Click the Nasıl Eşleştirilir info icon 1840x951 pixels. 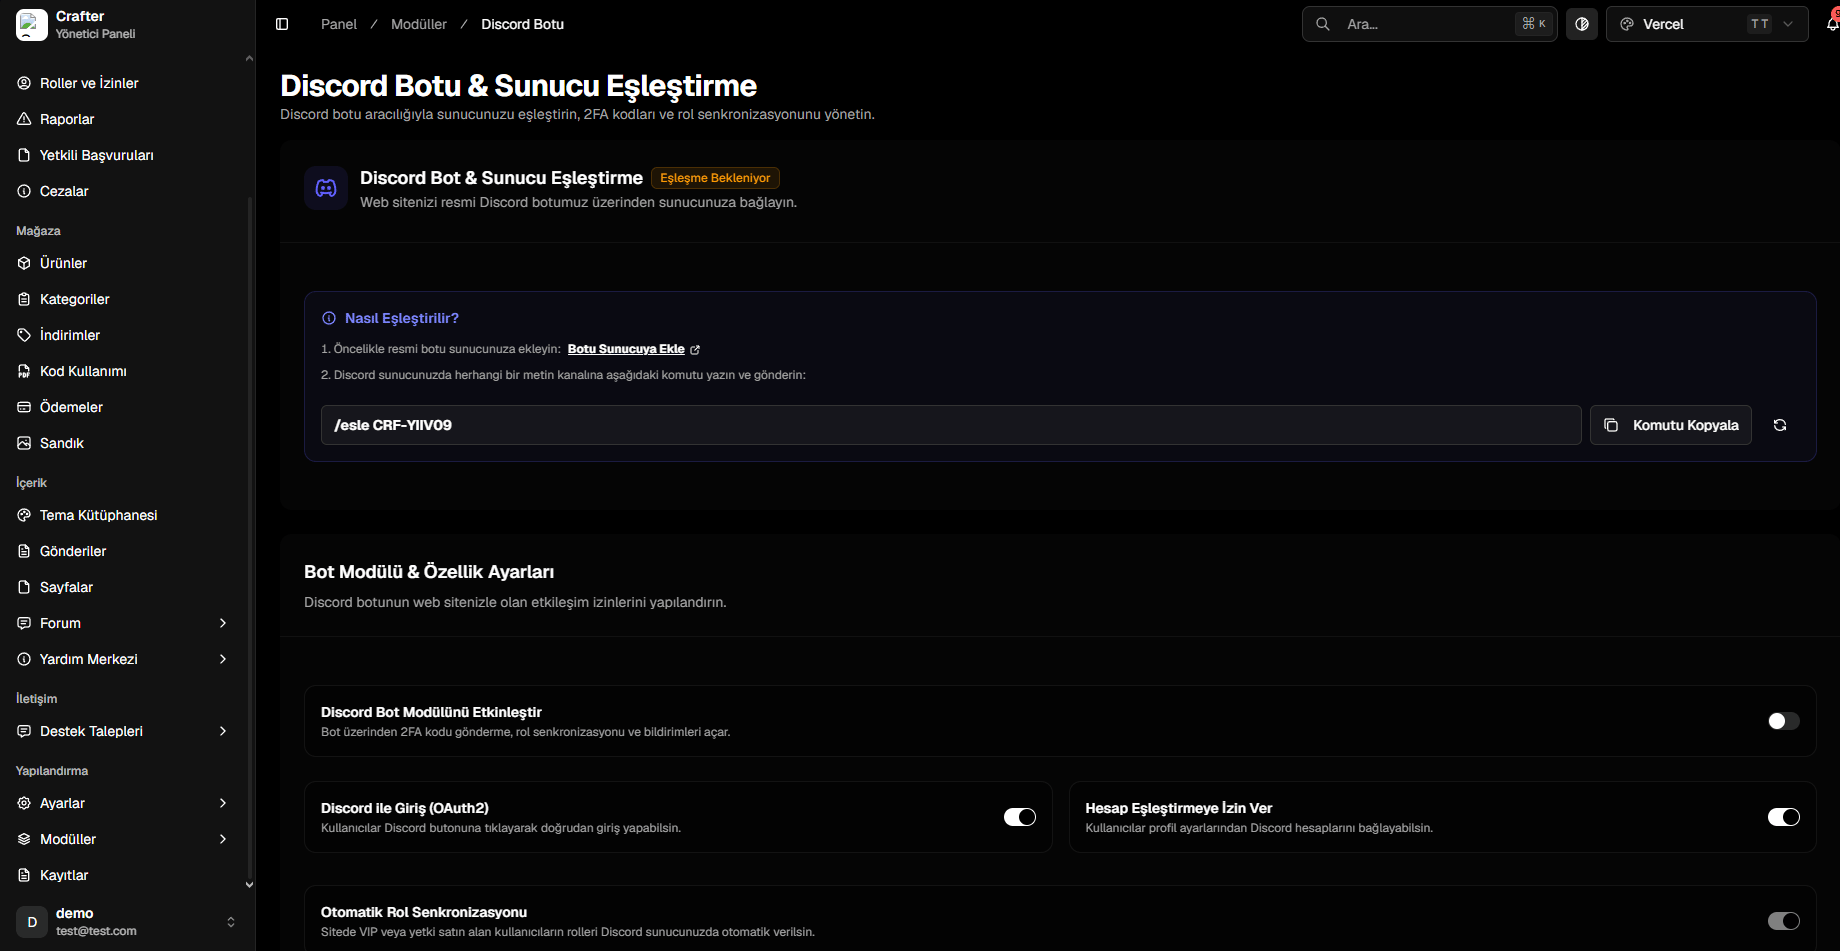coord(328,318)
